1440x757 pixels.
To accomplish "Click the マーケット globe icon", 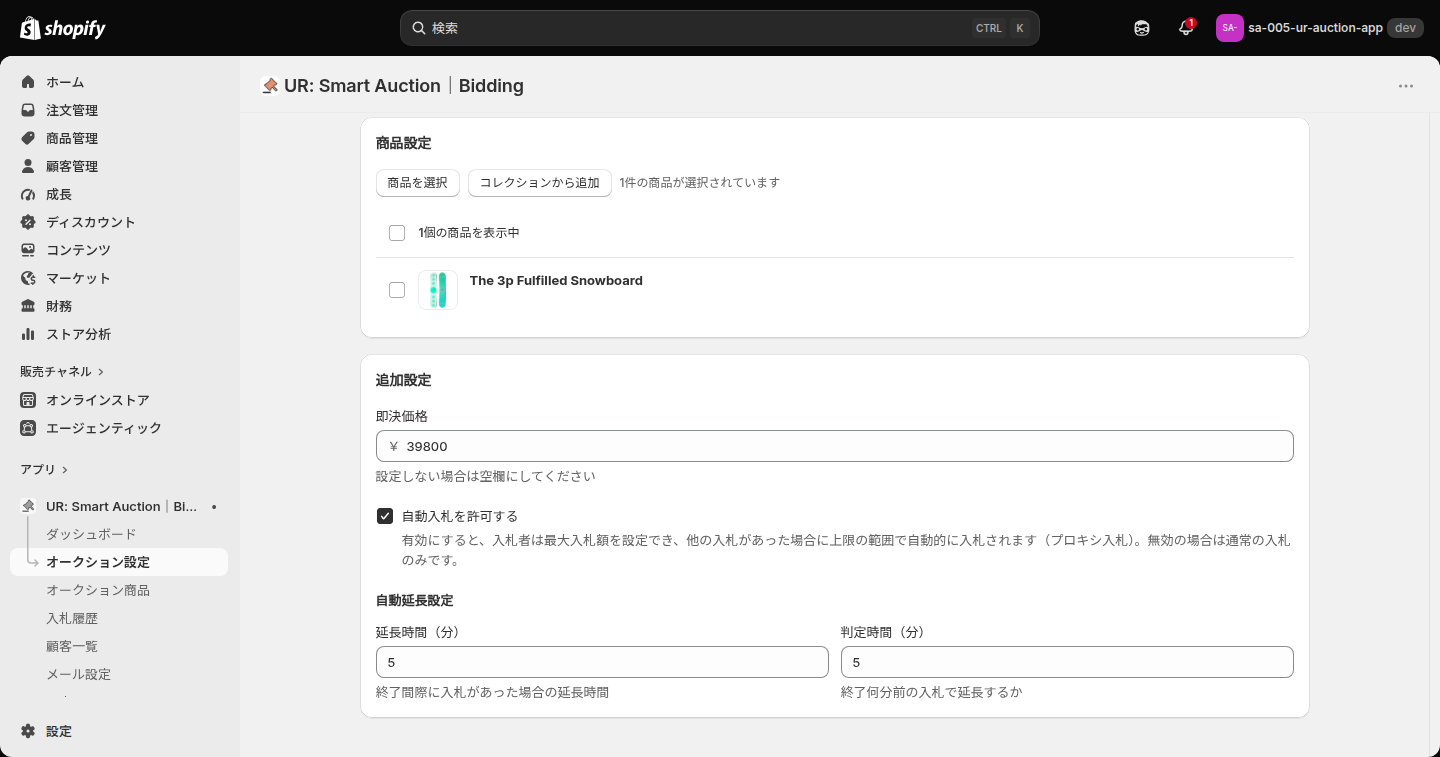I will [x=28, y=278].
